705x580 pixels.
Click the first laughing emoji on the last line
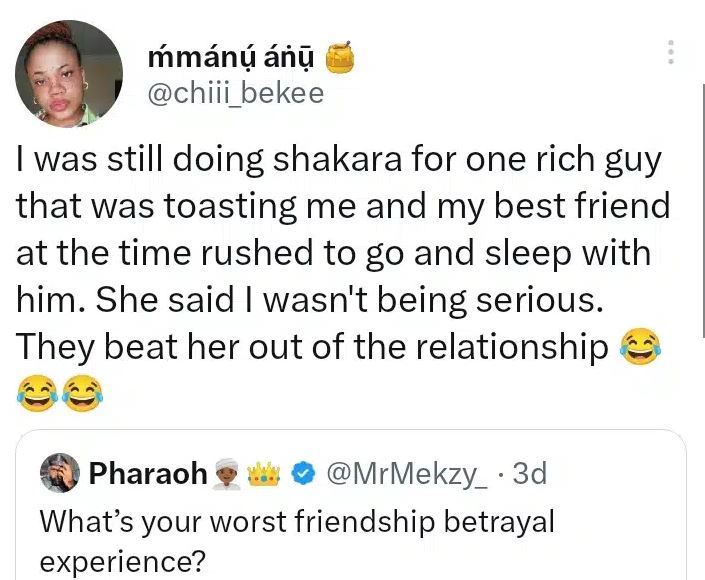tap(37, 393)
